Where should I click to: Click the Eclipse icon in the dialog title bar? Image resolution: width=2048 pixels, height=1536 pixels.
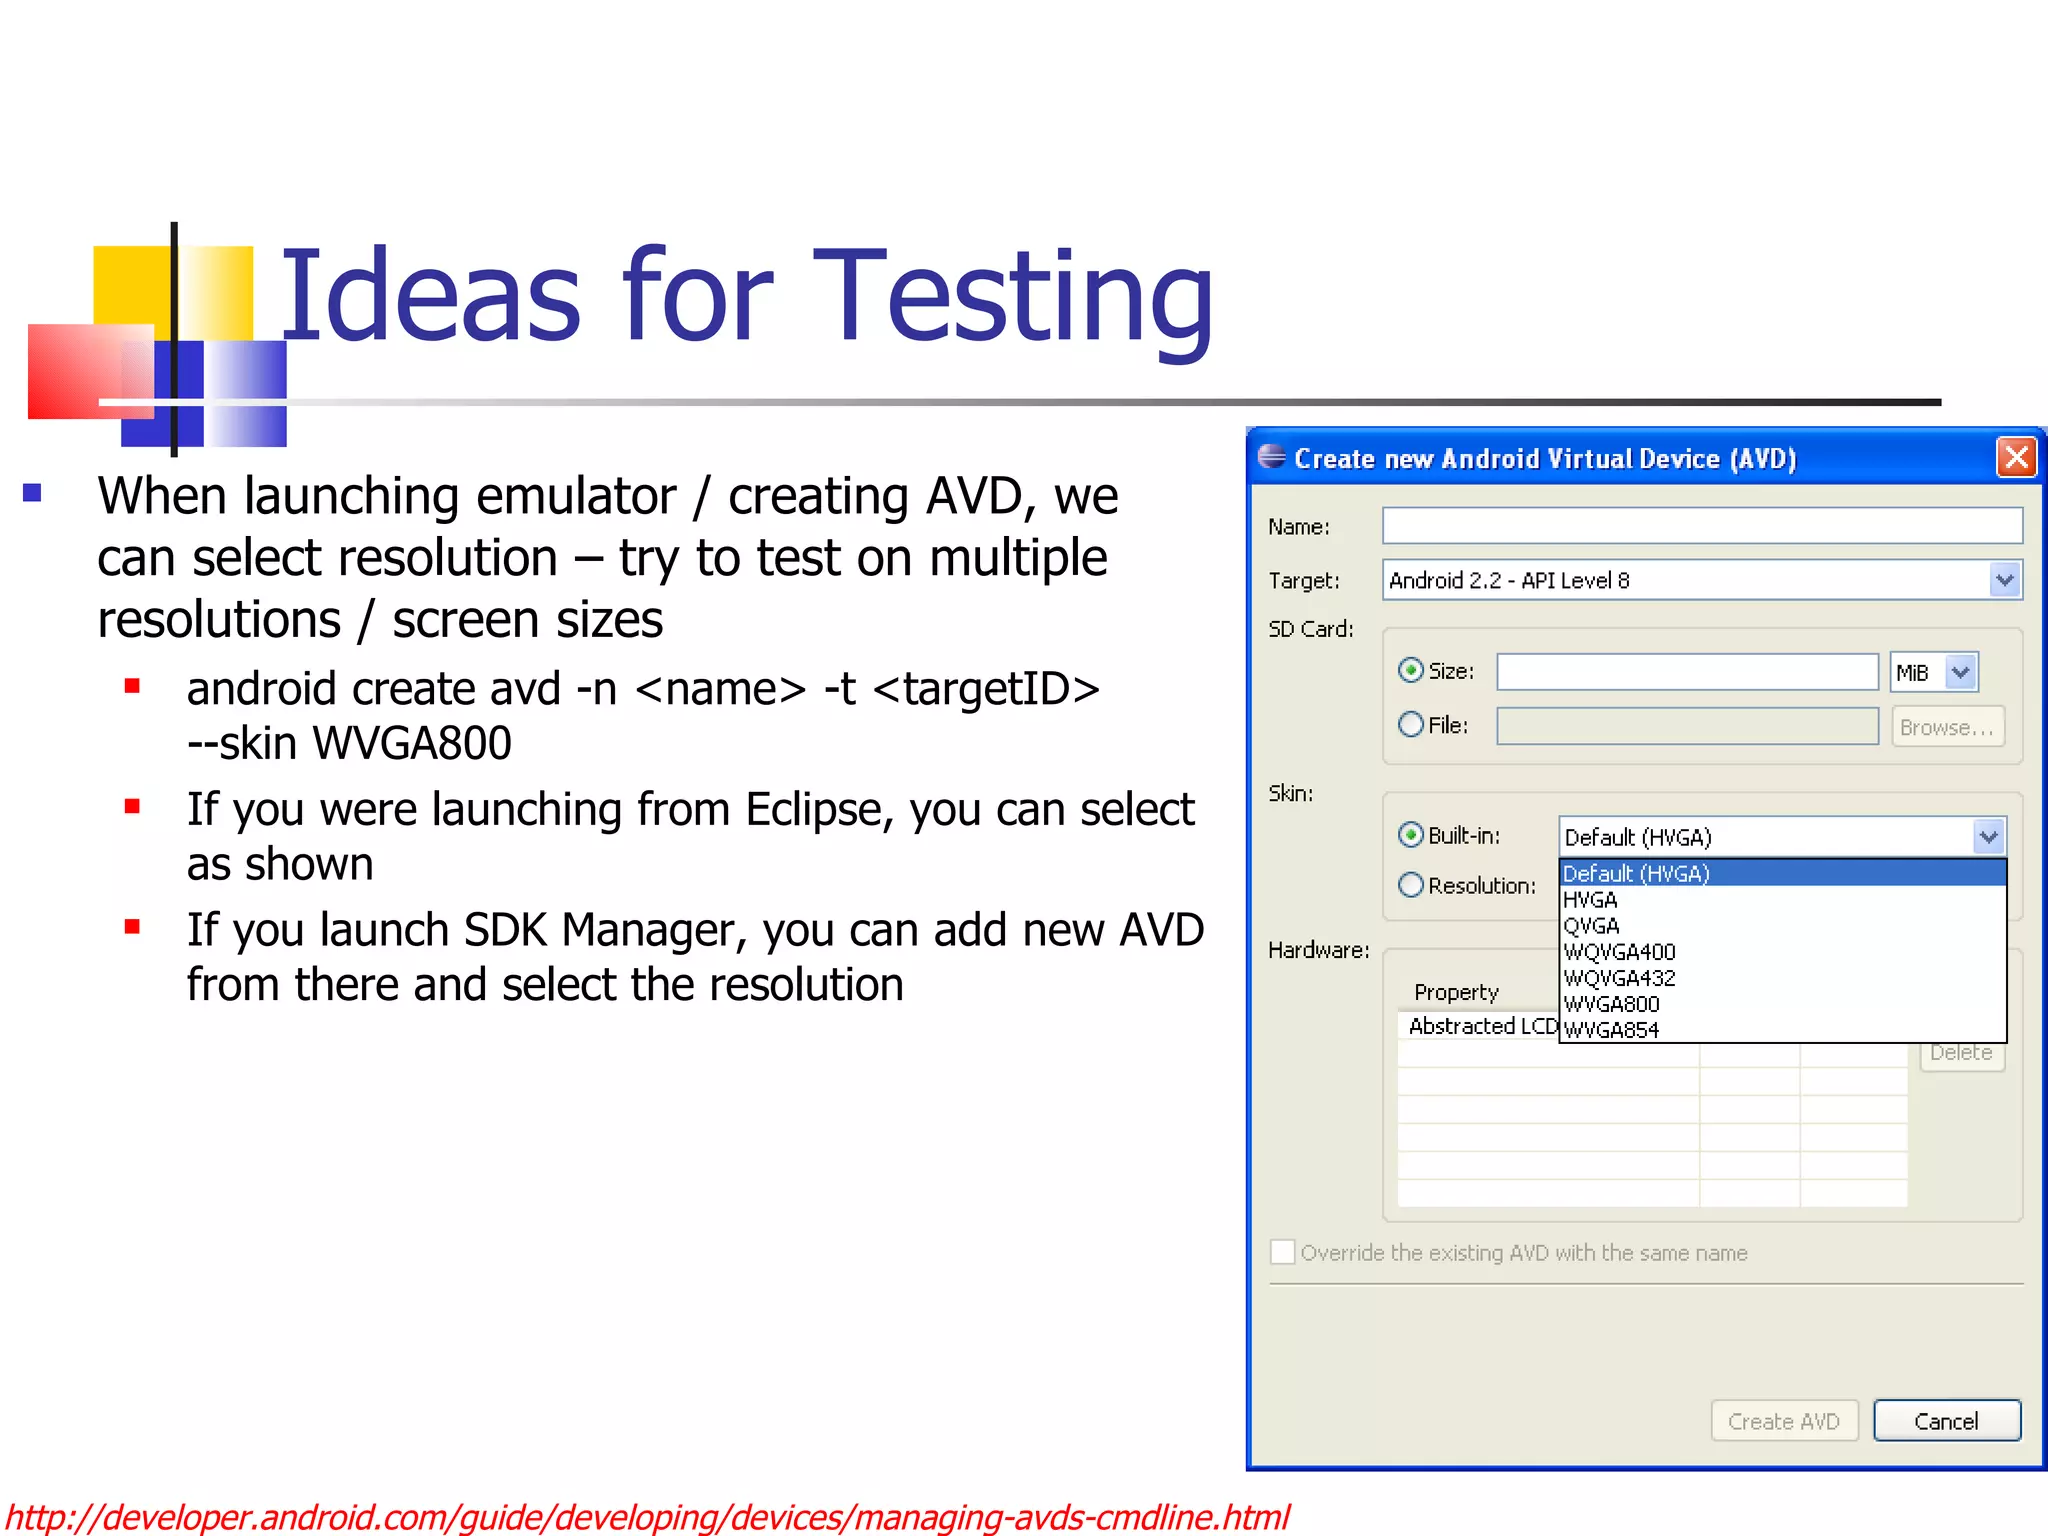(x=1271, y=457)
